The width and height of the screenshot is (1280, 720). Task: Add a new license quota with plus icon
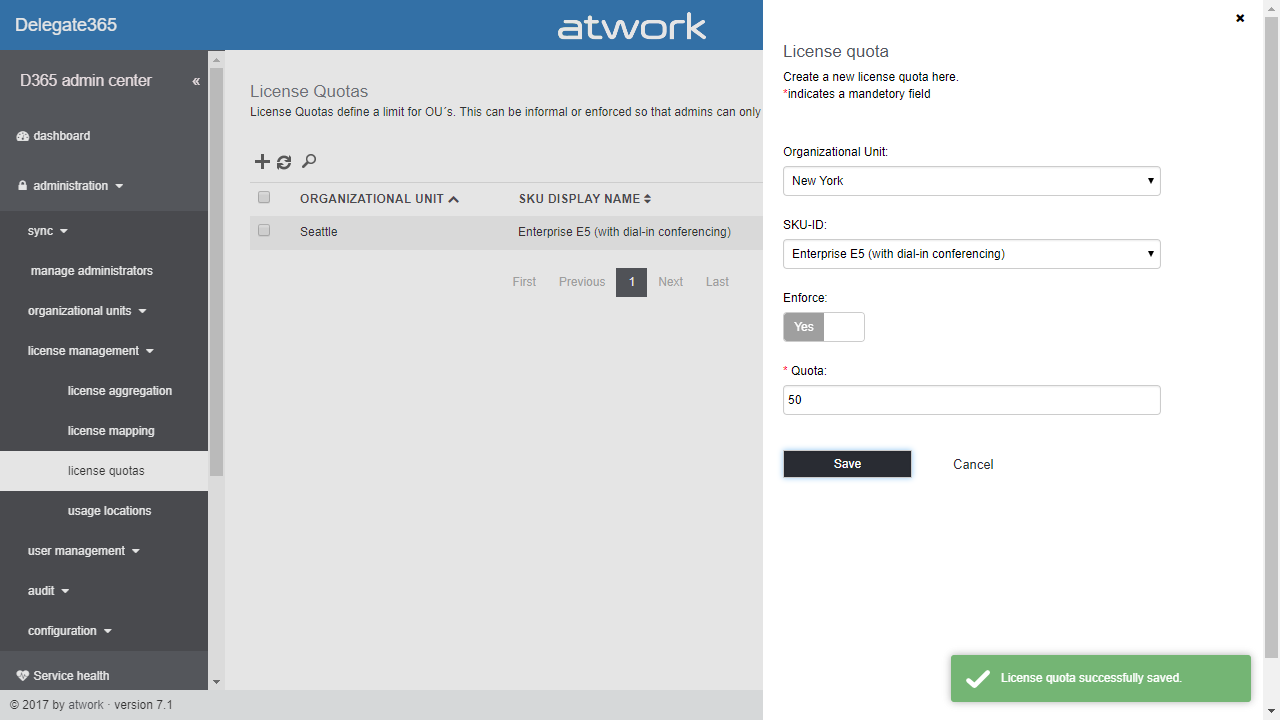click(262, 162)
